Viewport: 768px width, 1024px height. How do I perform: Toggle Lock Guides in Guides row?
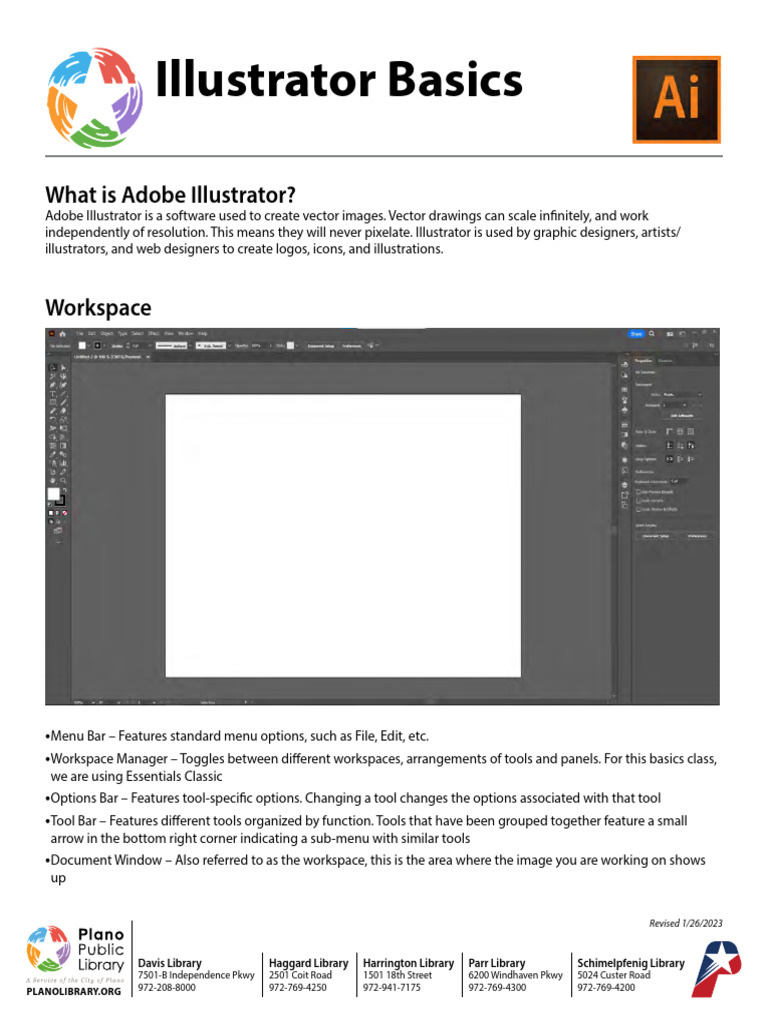pos(680,445)
